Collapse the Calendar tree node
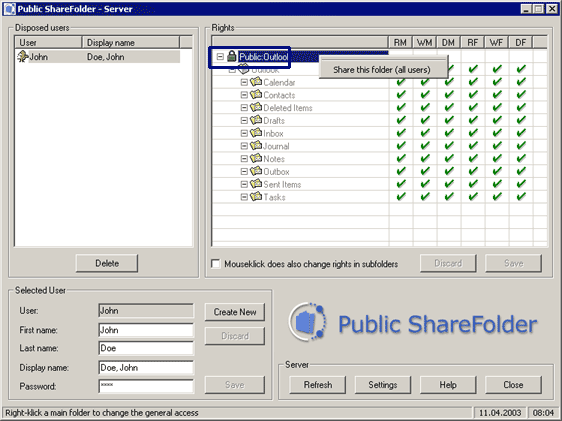Image resolution: width=562 pixels, height=421 pixels. [244, 82]
